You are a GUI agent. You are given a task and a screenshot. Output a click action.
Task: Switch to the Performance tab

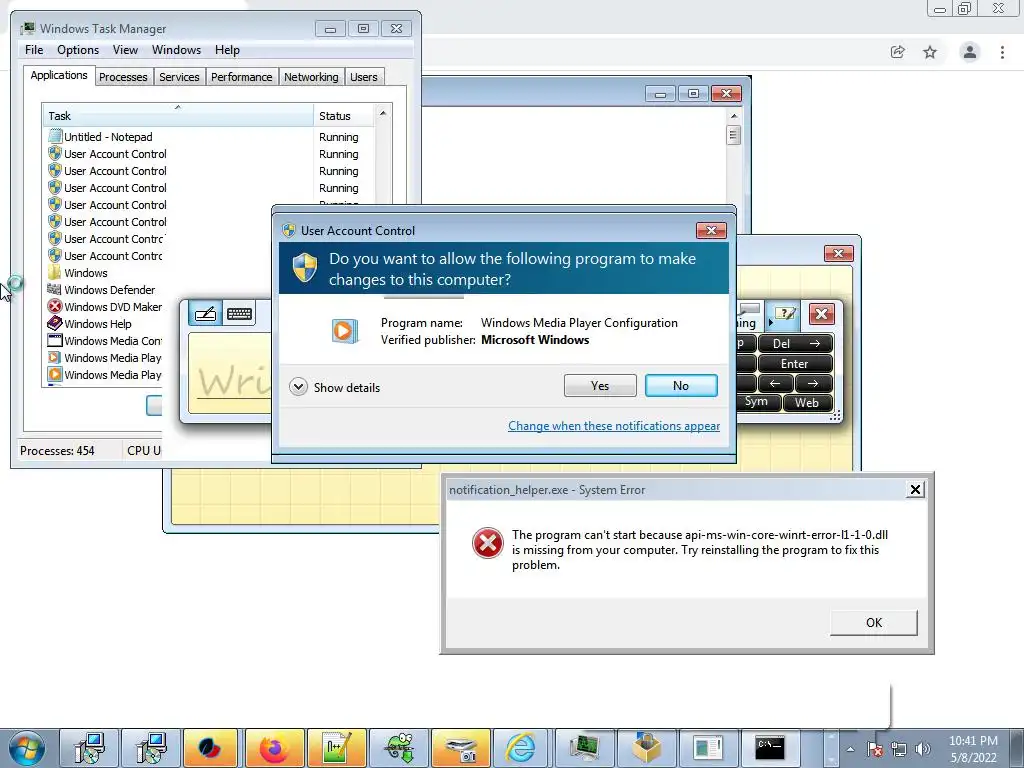point(242,77)
